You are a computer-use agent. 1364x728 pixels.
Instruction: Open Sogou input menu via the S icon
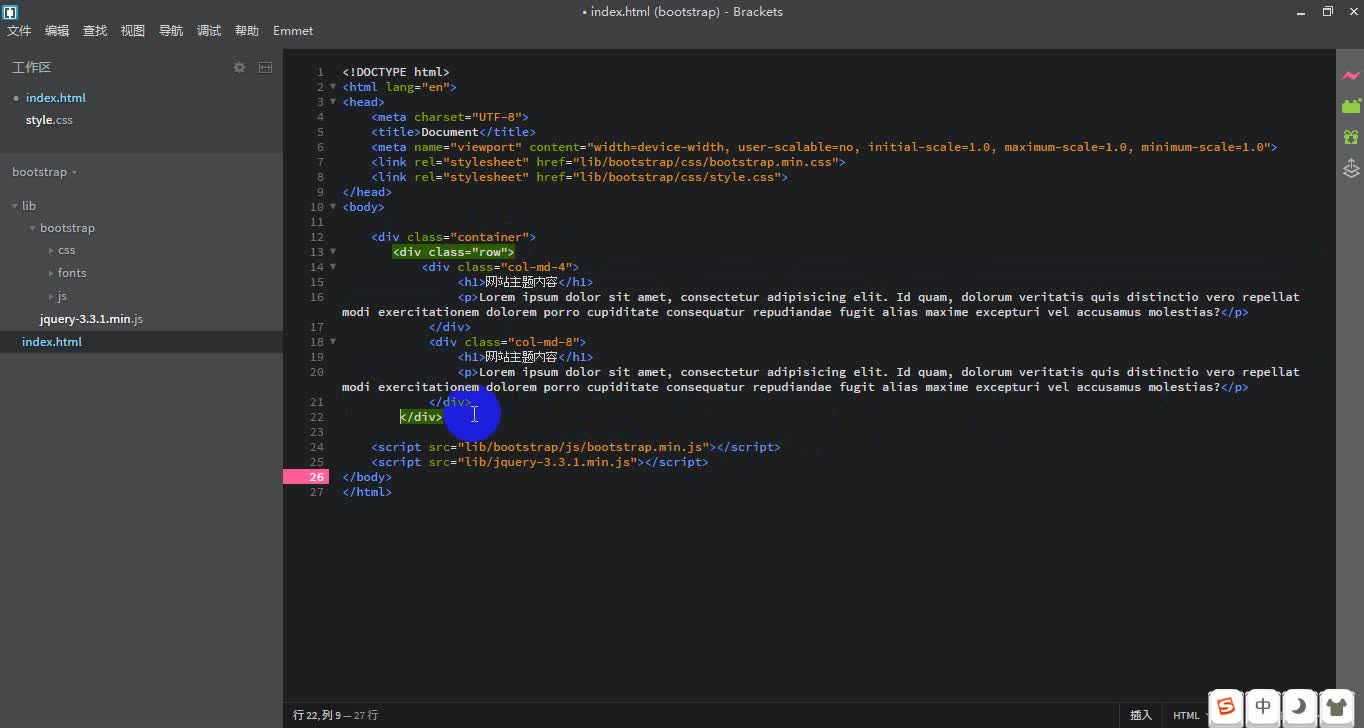1225,707
